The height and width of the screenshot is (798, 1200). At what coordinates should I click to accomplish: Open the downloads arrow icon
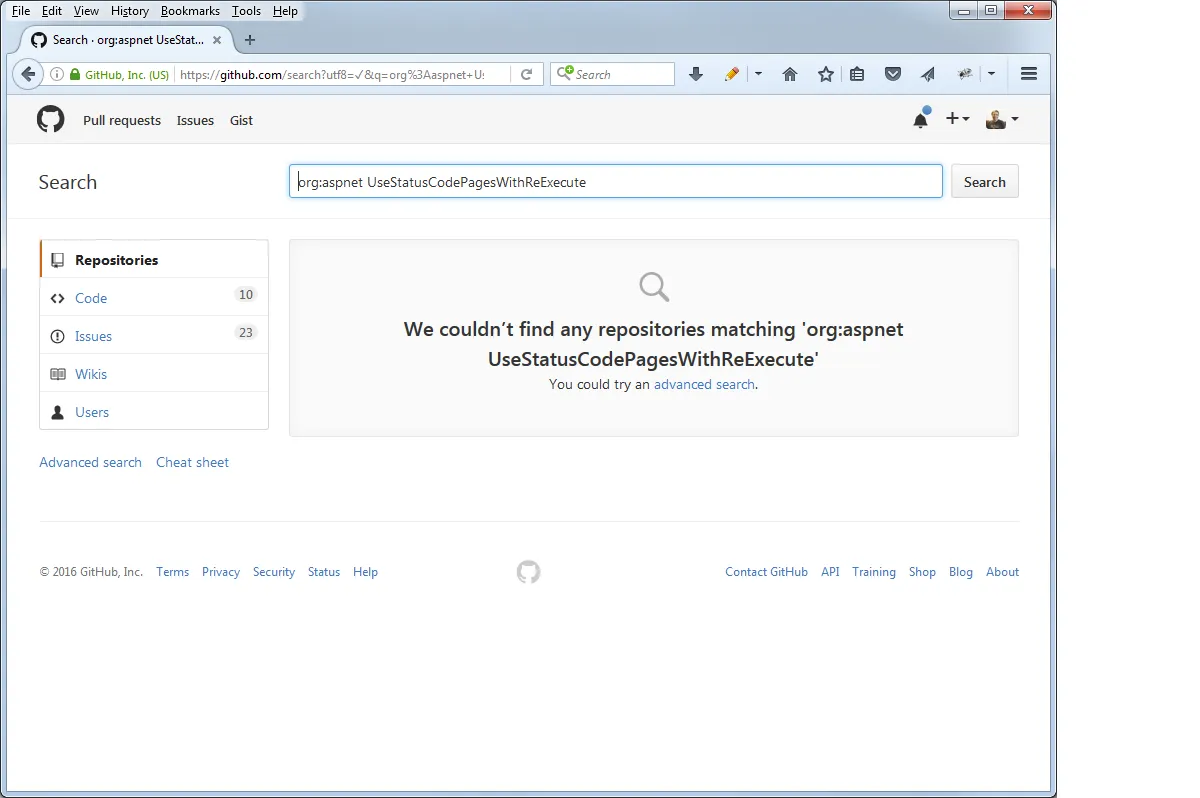696,74
